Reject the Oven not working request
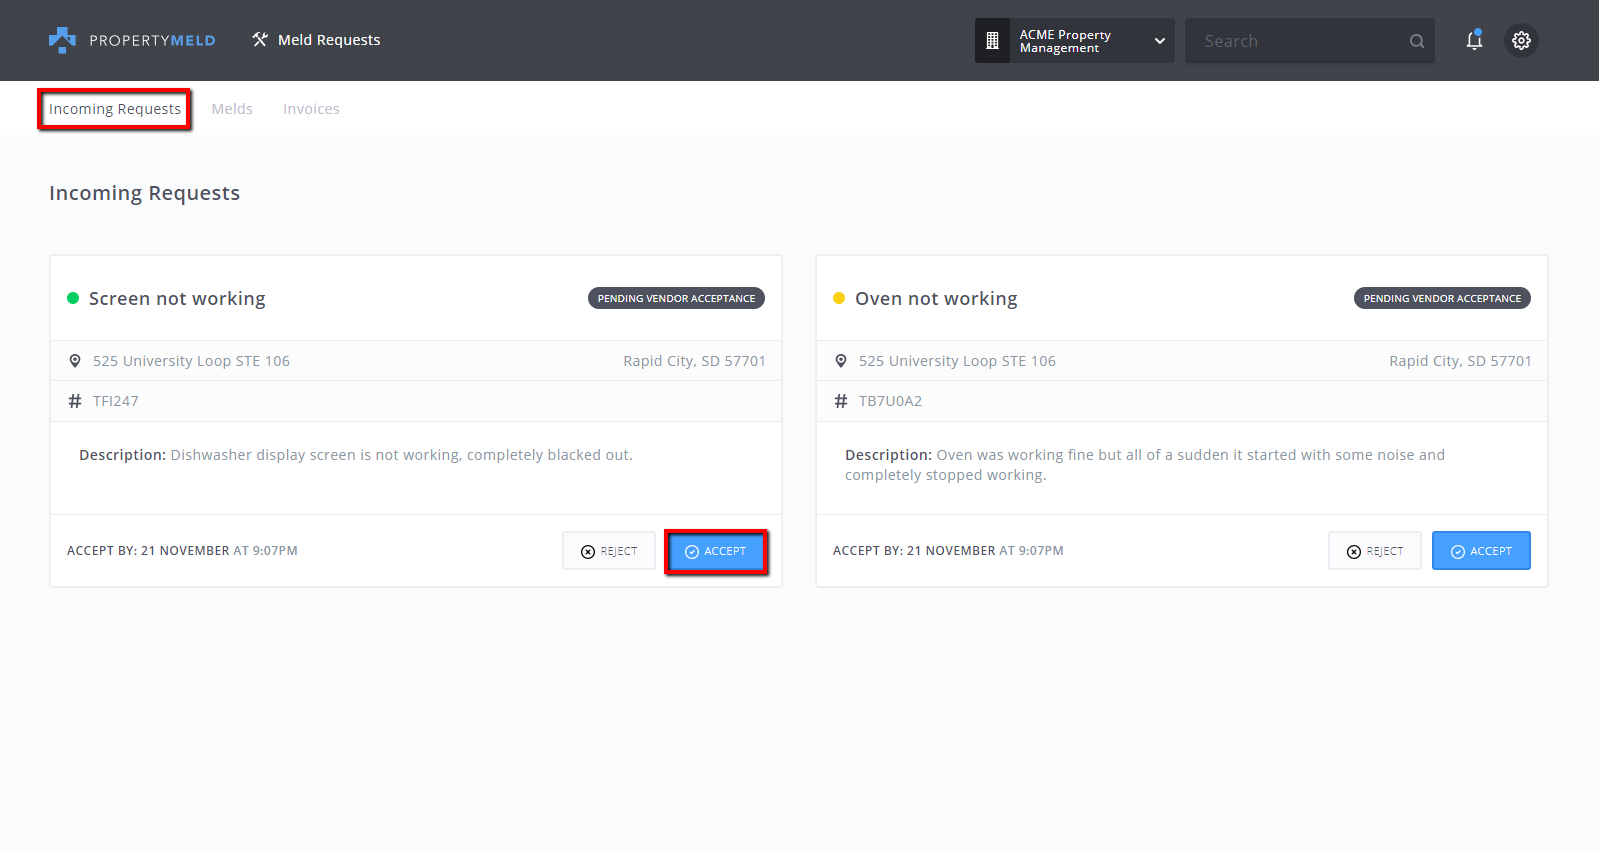 pos(1375,551)
